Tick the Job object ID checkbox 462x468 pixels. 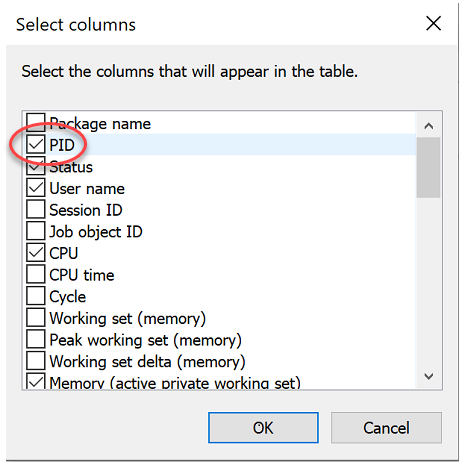[36, 231]
